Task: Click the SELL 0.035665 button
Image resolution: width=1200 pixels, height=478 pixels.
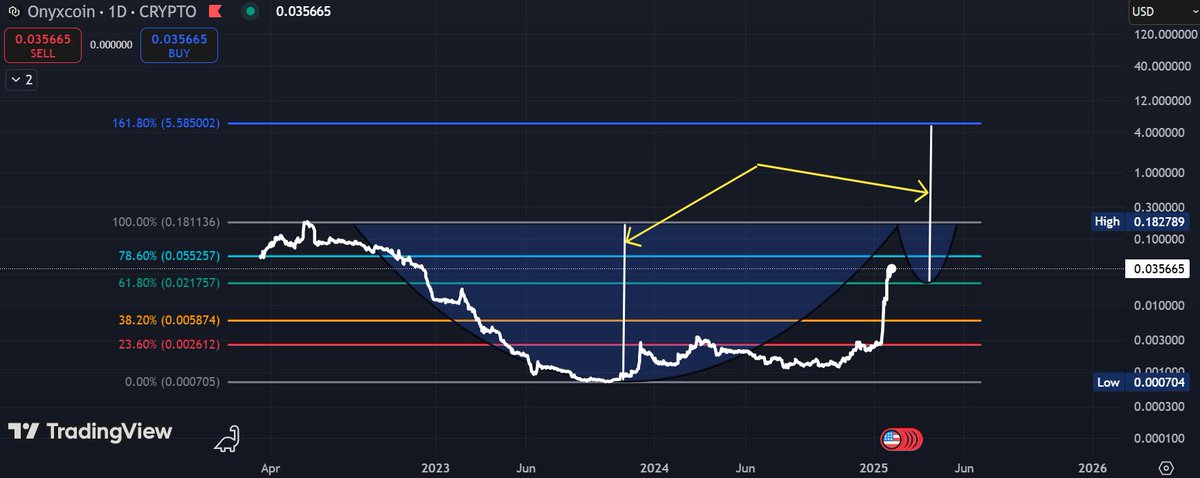Action: pos(42,45)
